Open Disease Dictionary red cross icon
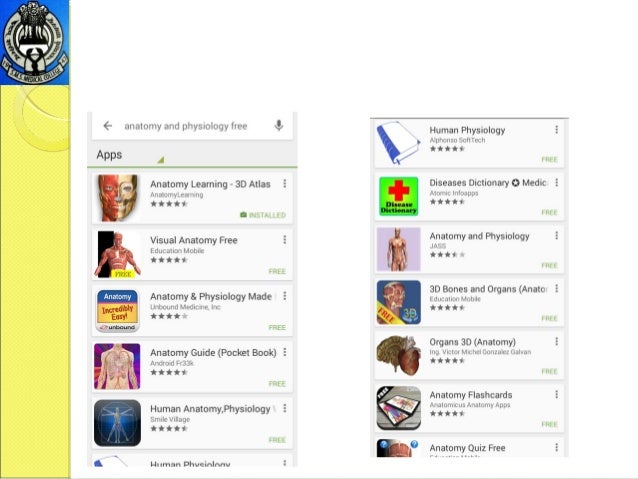638x479 pixels. click(x=398, y=196)
